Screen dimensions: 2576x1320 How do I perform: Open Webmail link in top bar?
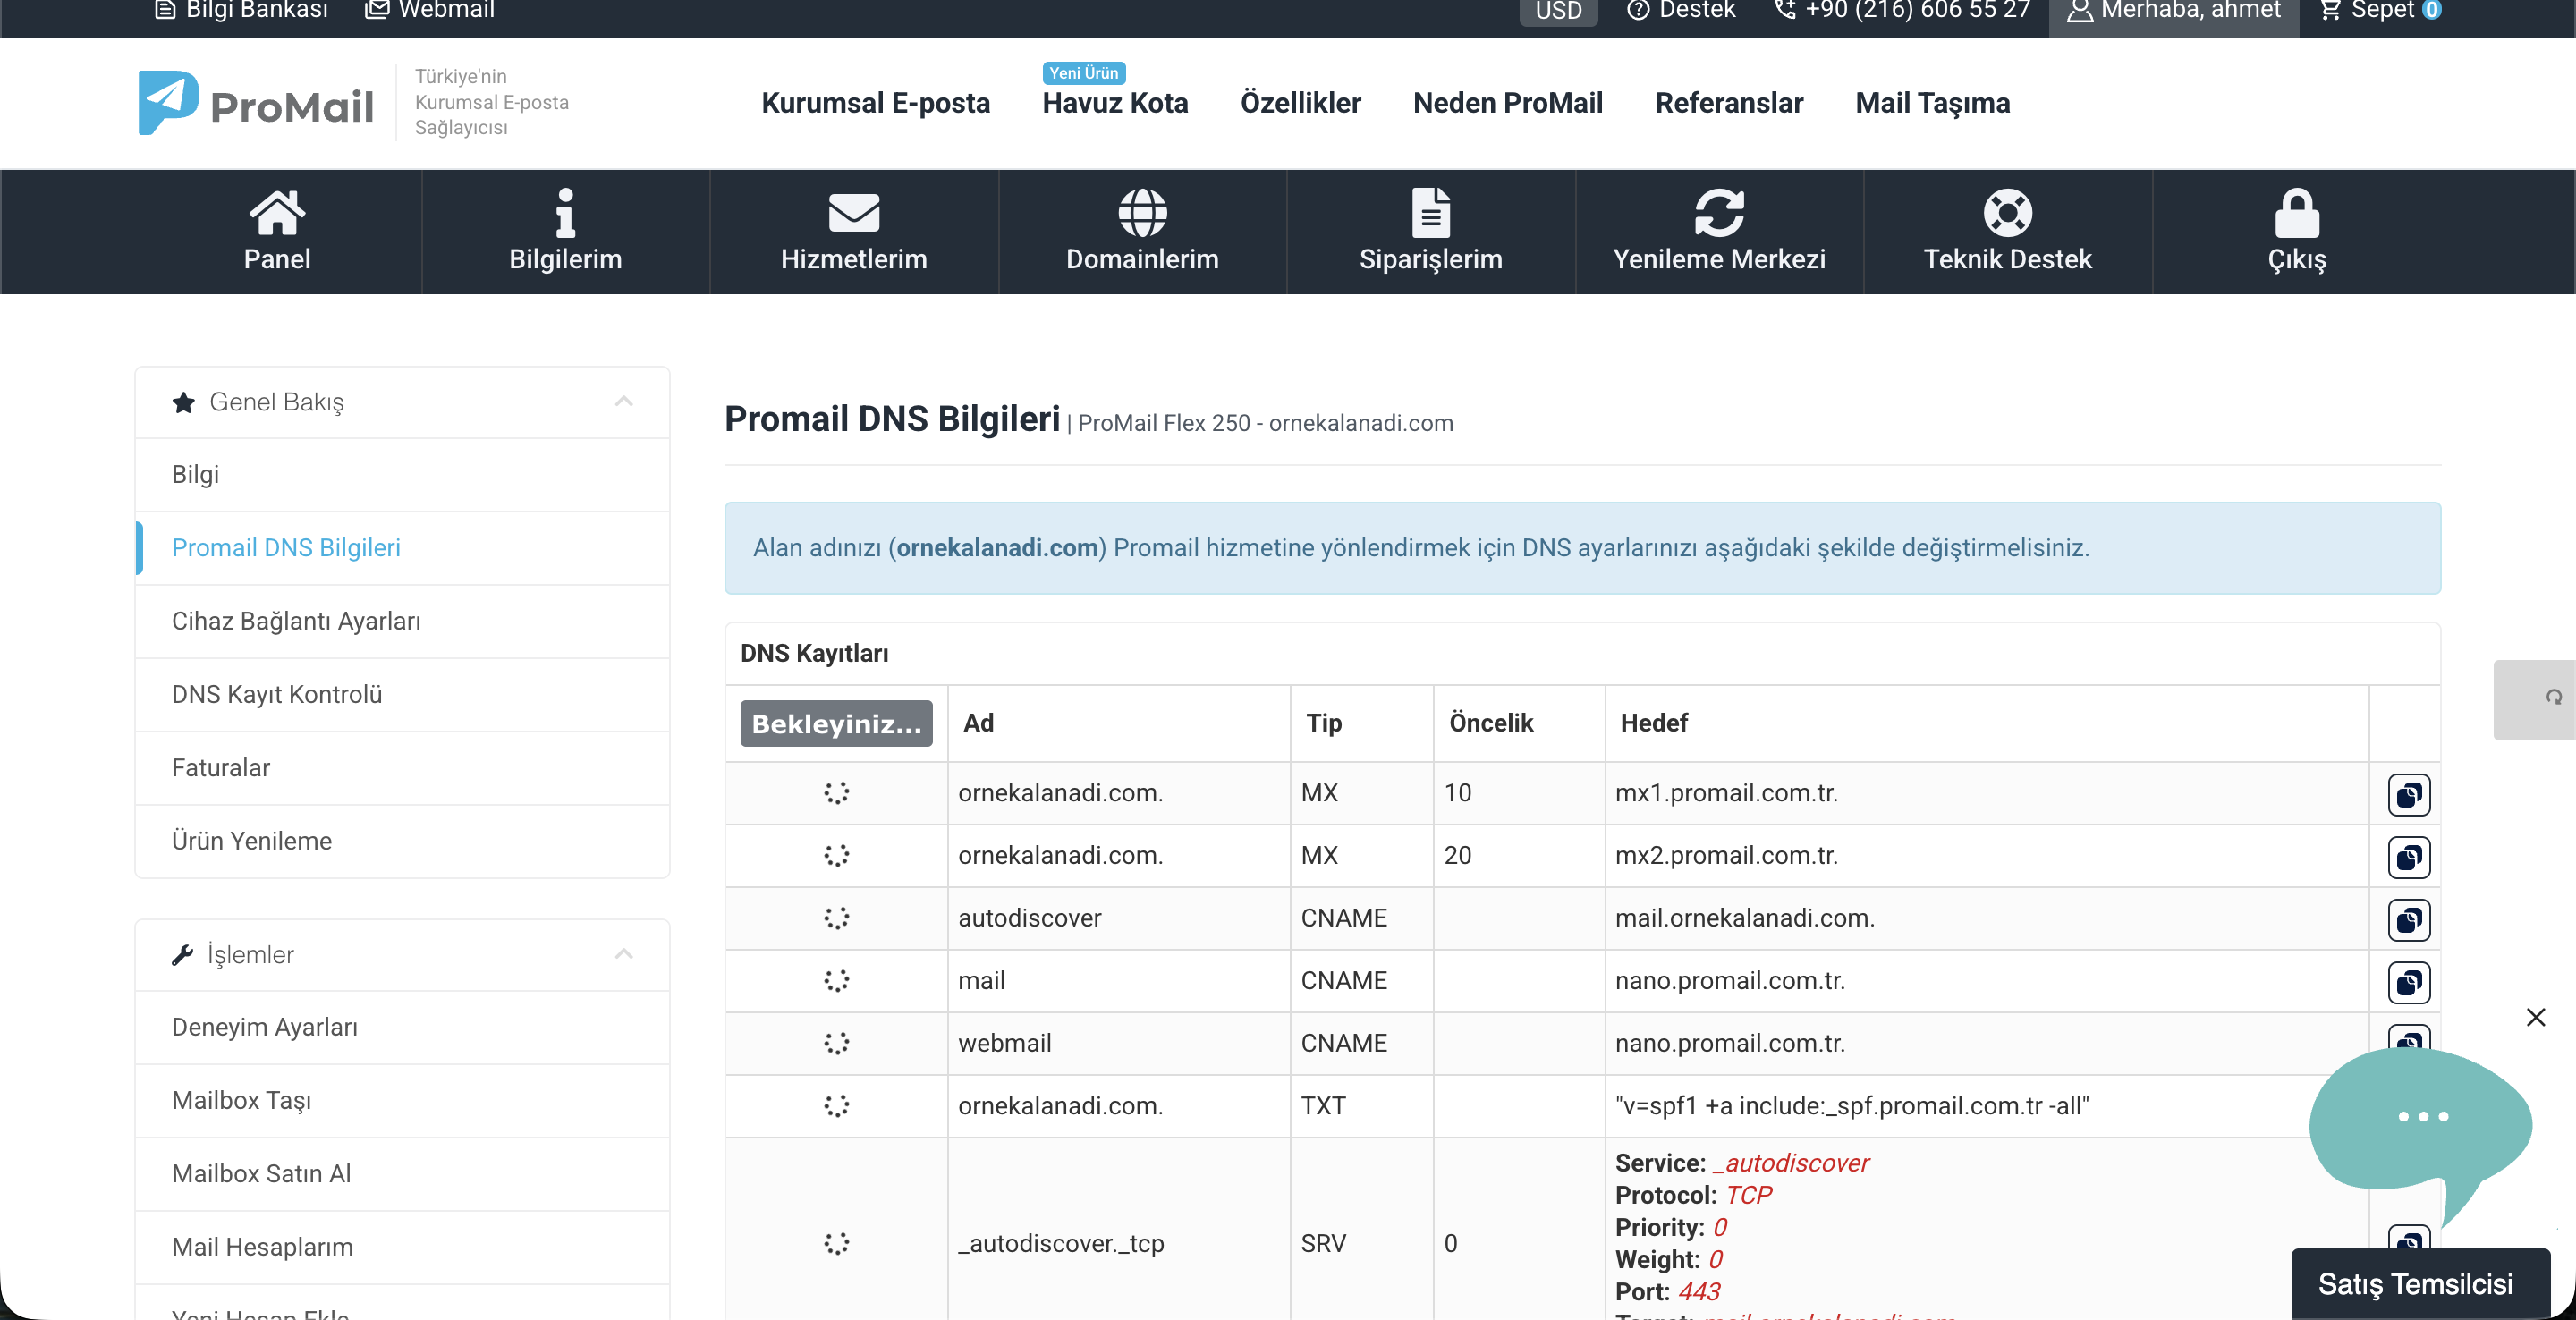pyautogui.click(x=430, y=10)
